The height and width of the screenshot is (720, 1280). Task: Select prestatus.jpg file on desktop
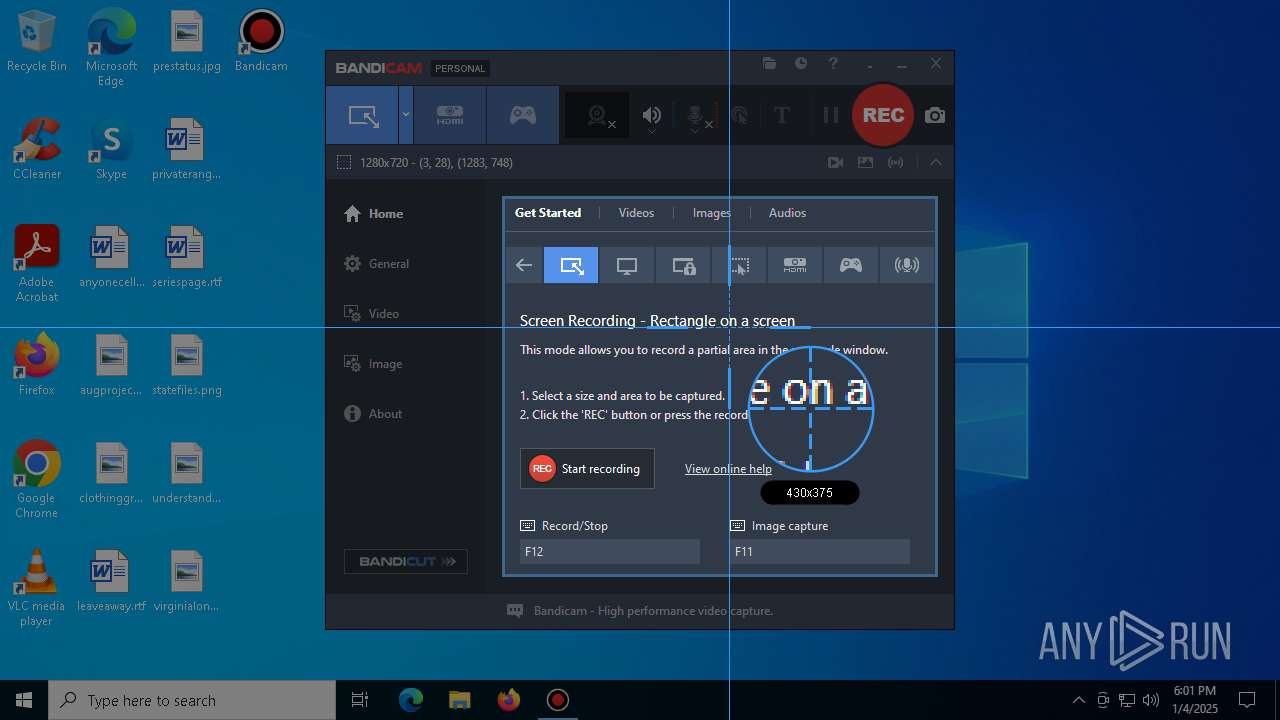pos(187,42)
